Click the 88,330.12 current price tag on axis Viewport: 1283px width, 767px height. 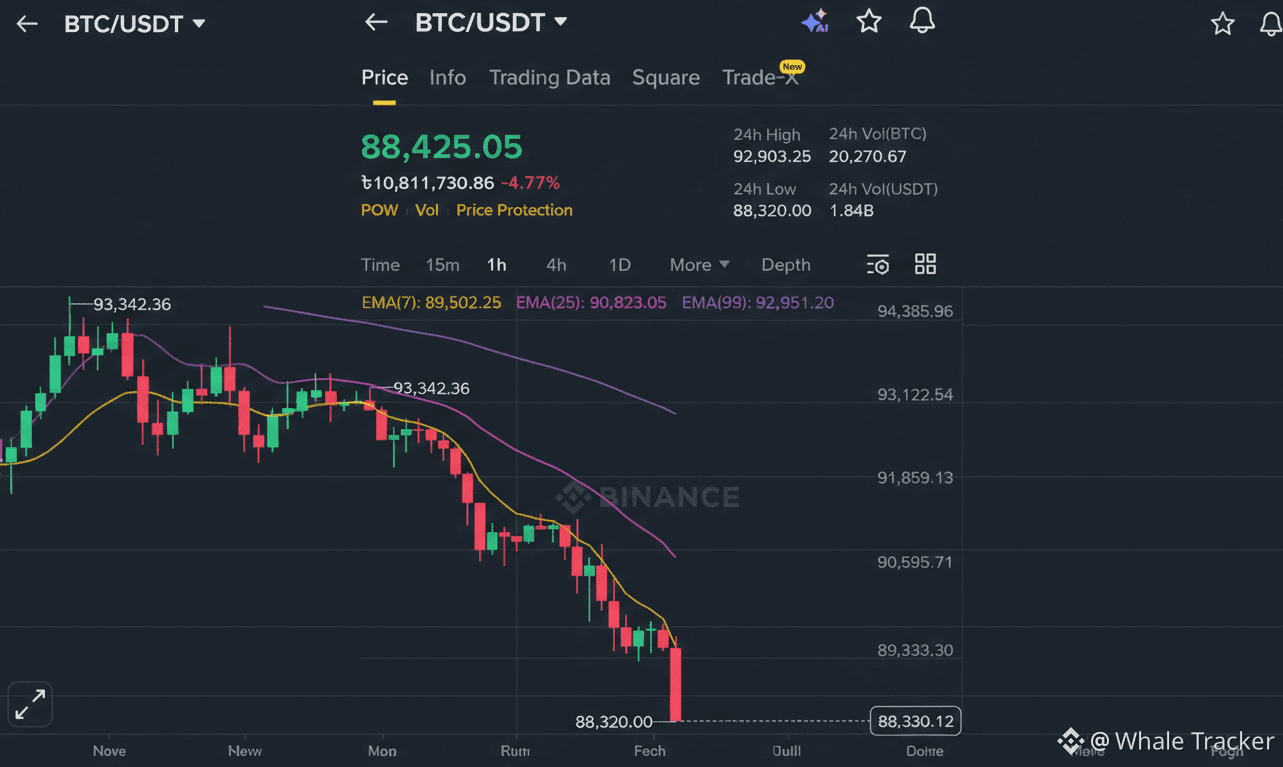coord(916,721)
